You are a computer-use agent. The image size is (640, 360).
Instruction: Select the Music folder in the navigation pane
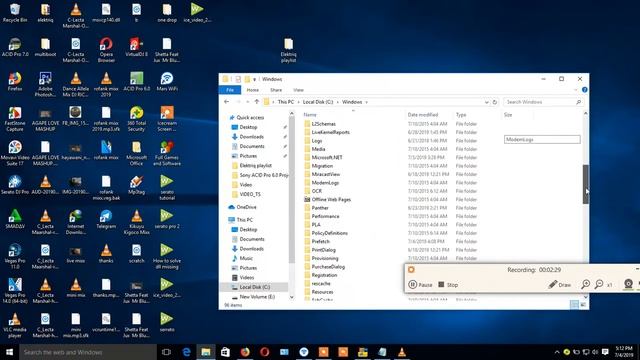tap(246, 258)
